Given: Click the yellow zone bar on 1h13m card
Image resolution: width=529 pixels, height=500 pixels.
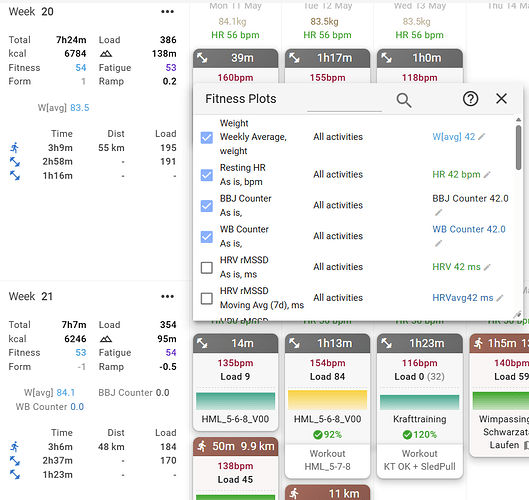Looking at the screenshot, I should pos(327,400).
